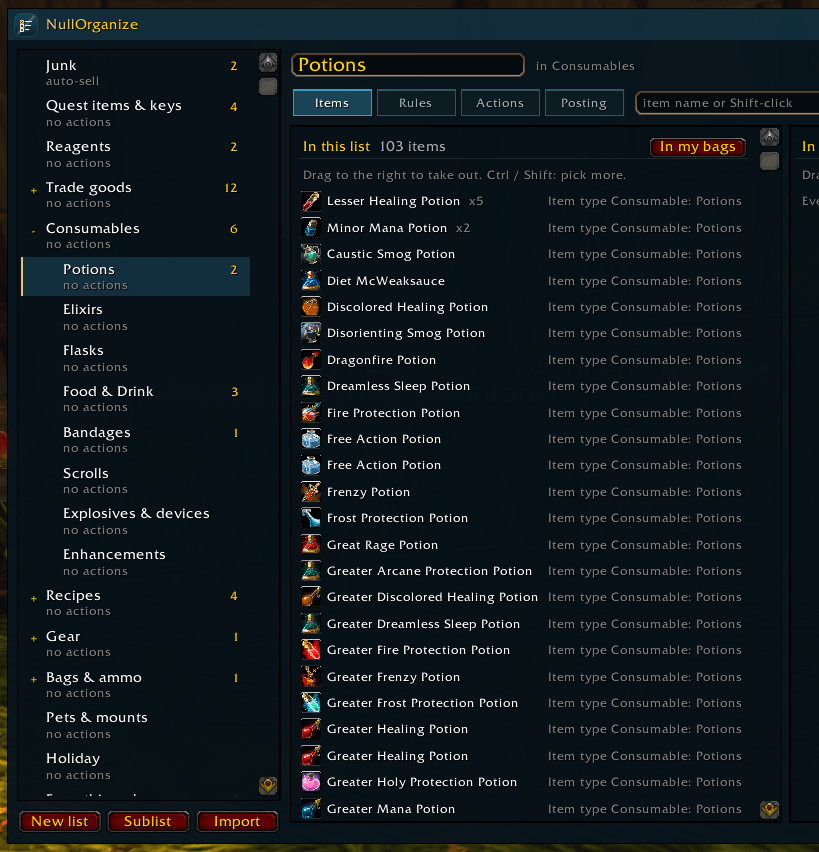Collapse the Consumables list
819x852 pixels.
34,231
